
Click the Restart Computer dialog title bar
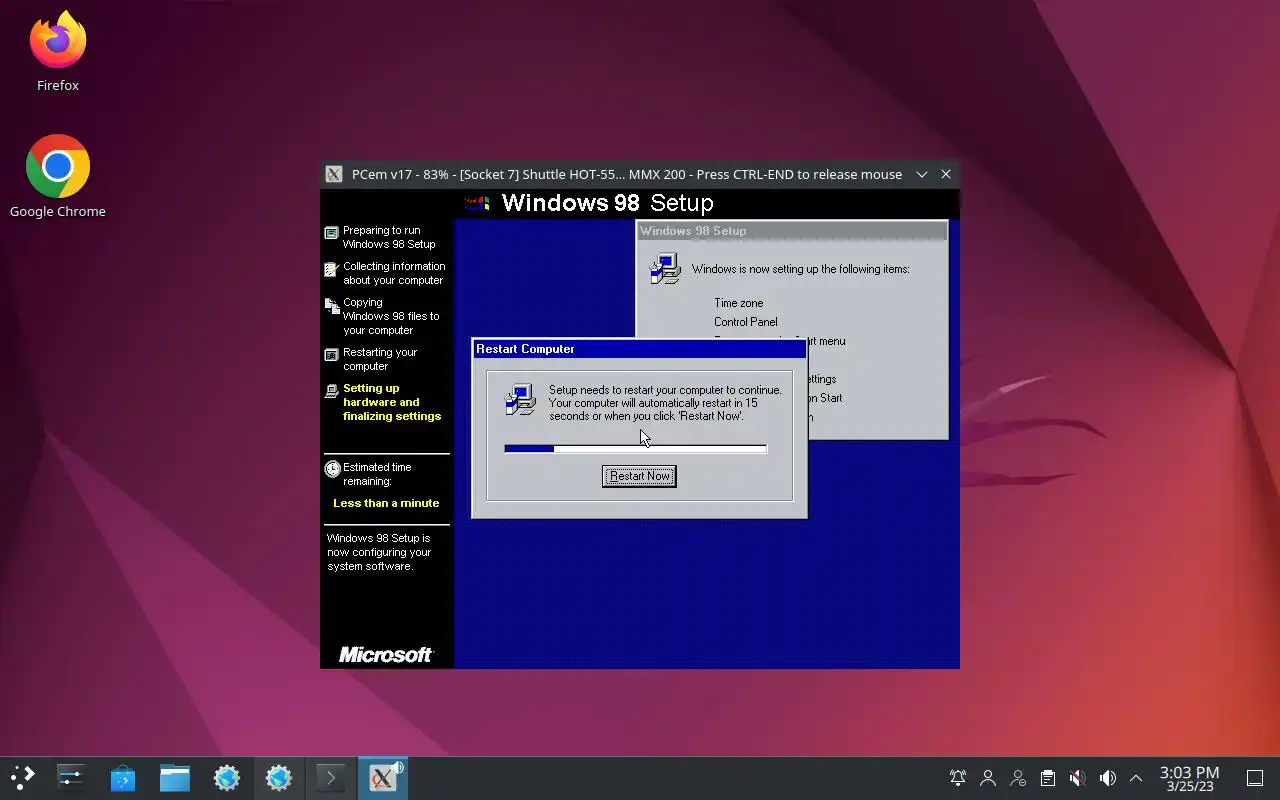[x=639, y=349]
